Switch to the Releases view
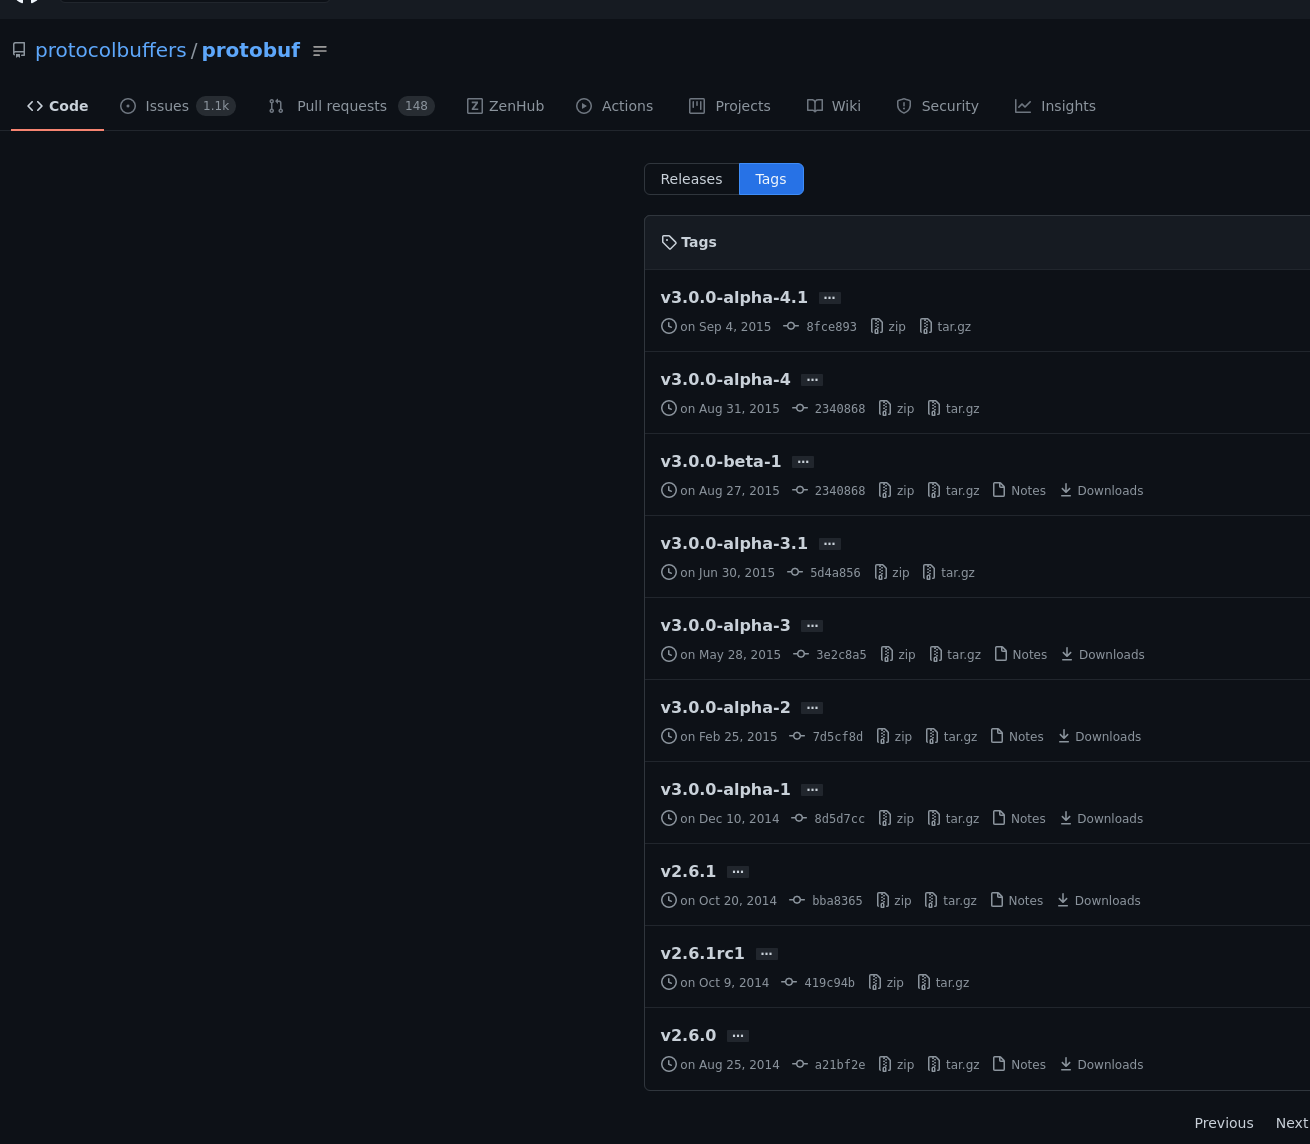This screenshot has width=1310, height=1144. pos(691,179)
